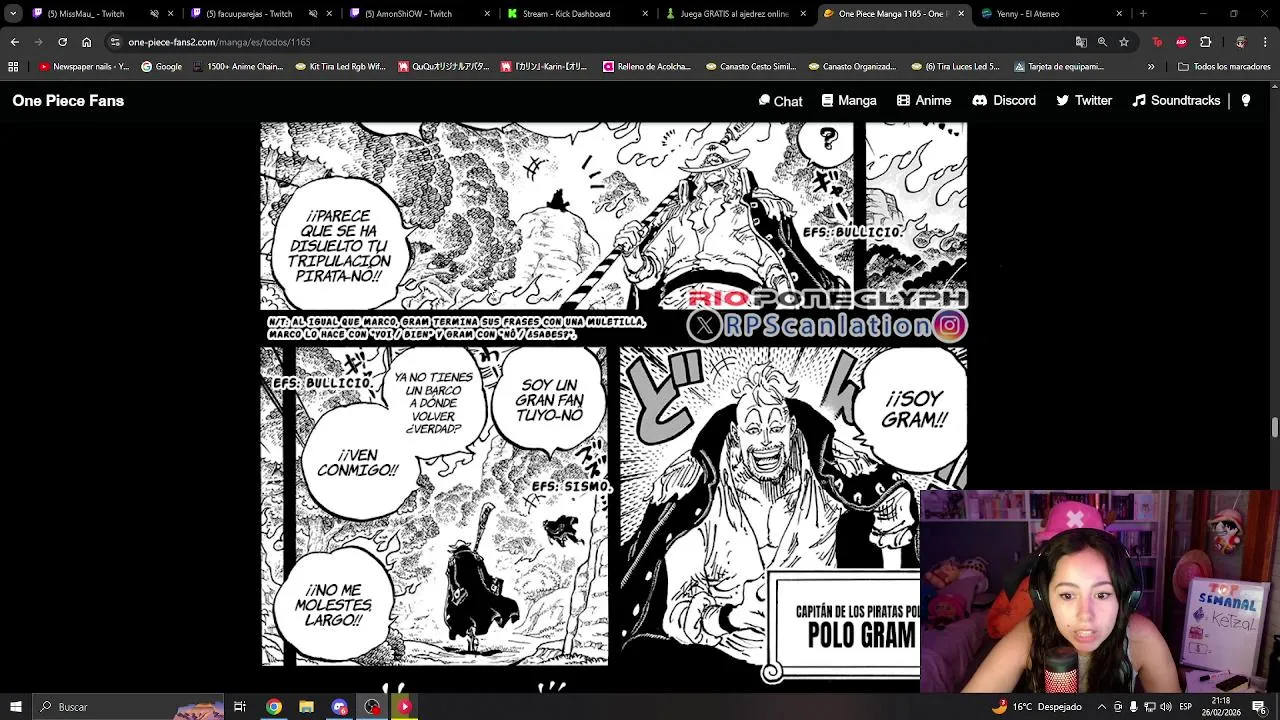
Task: Reload the current page
Action: 62,42
